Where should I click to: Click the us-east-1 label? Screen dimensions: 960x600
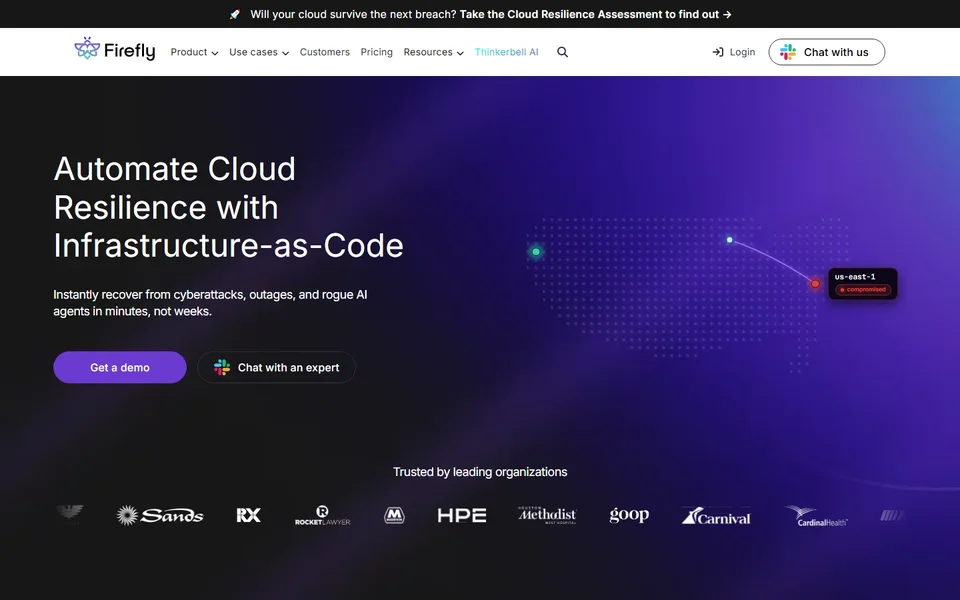[x=855, y=277]
